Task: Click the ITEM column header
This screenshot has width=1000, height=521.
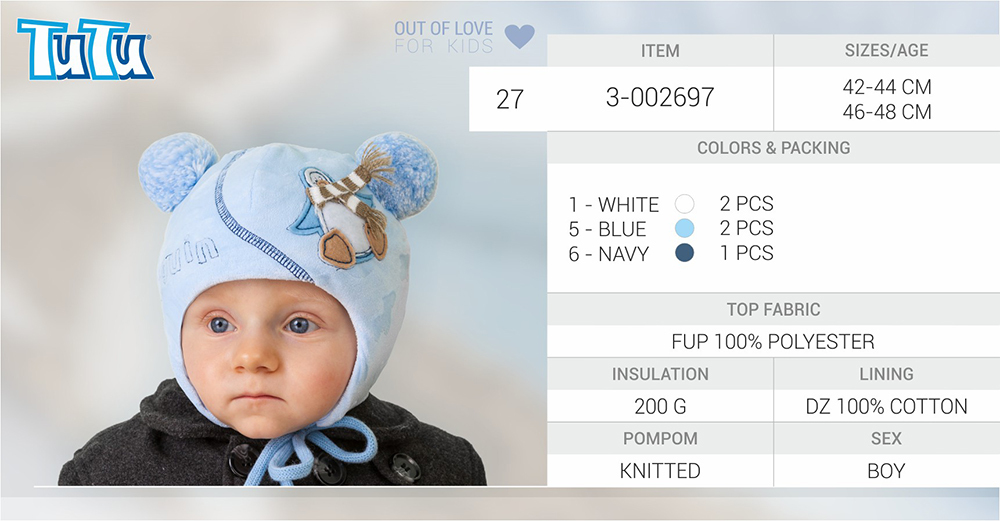Action: point(660,50)
